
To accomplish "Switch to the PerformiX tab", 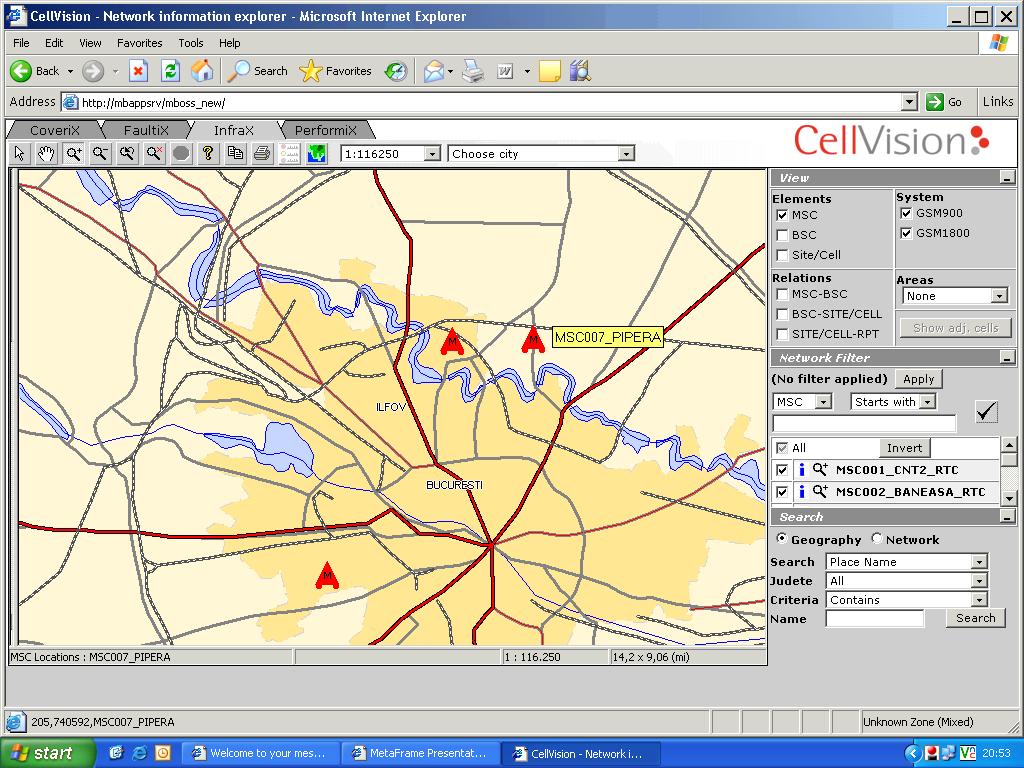I will 325,130.
